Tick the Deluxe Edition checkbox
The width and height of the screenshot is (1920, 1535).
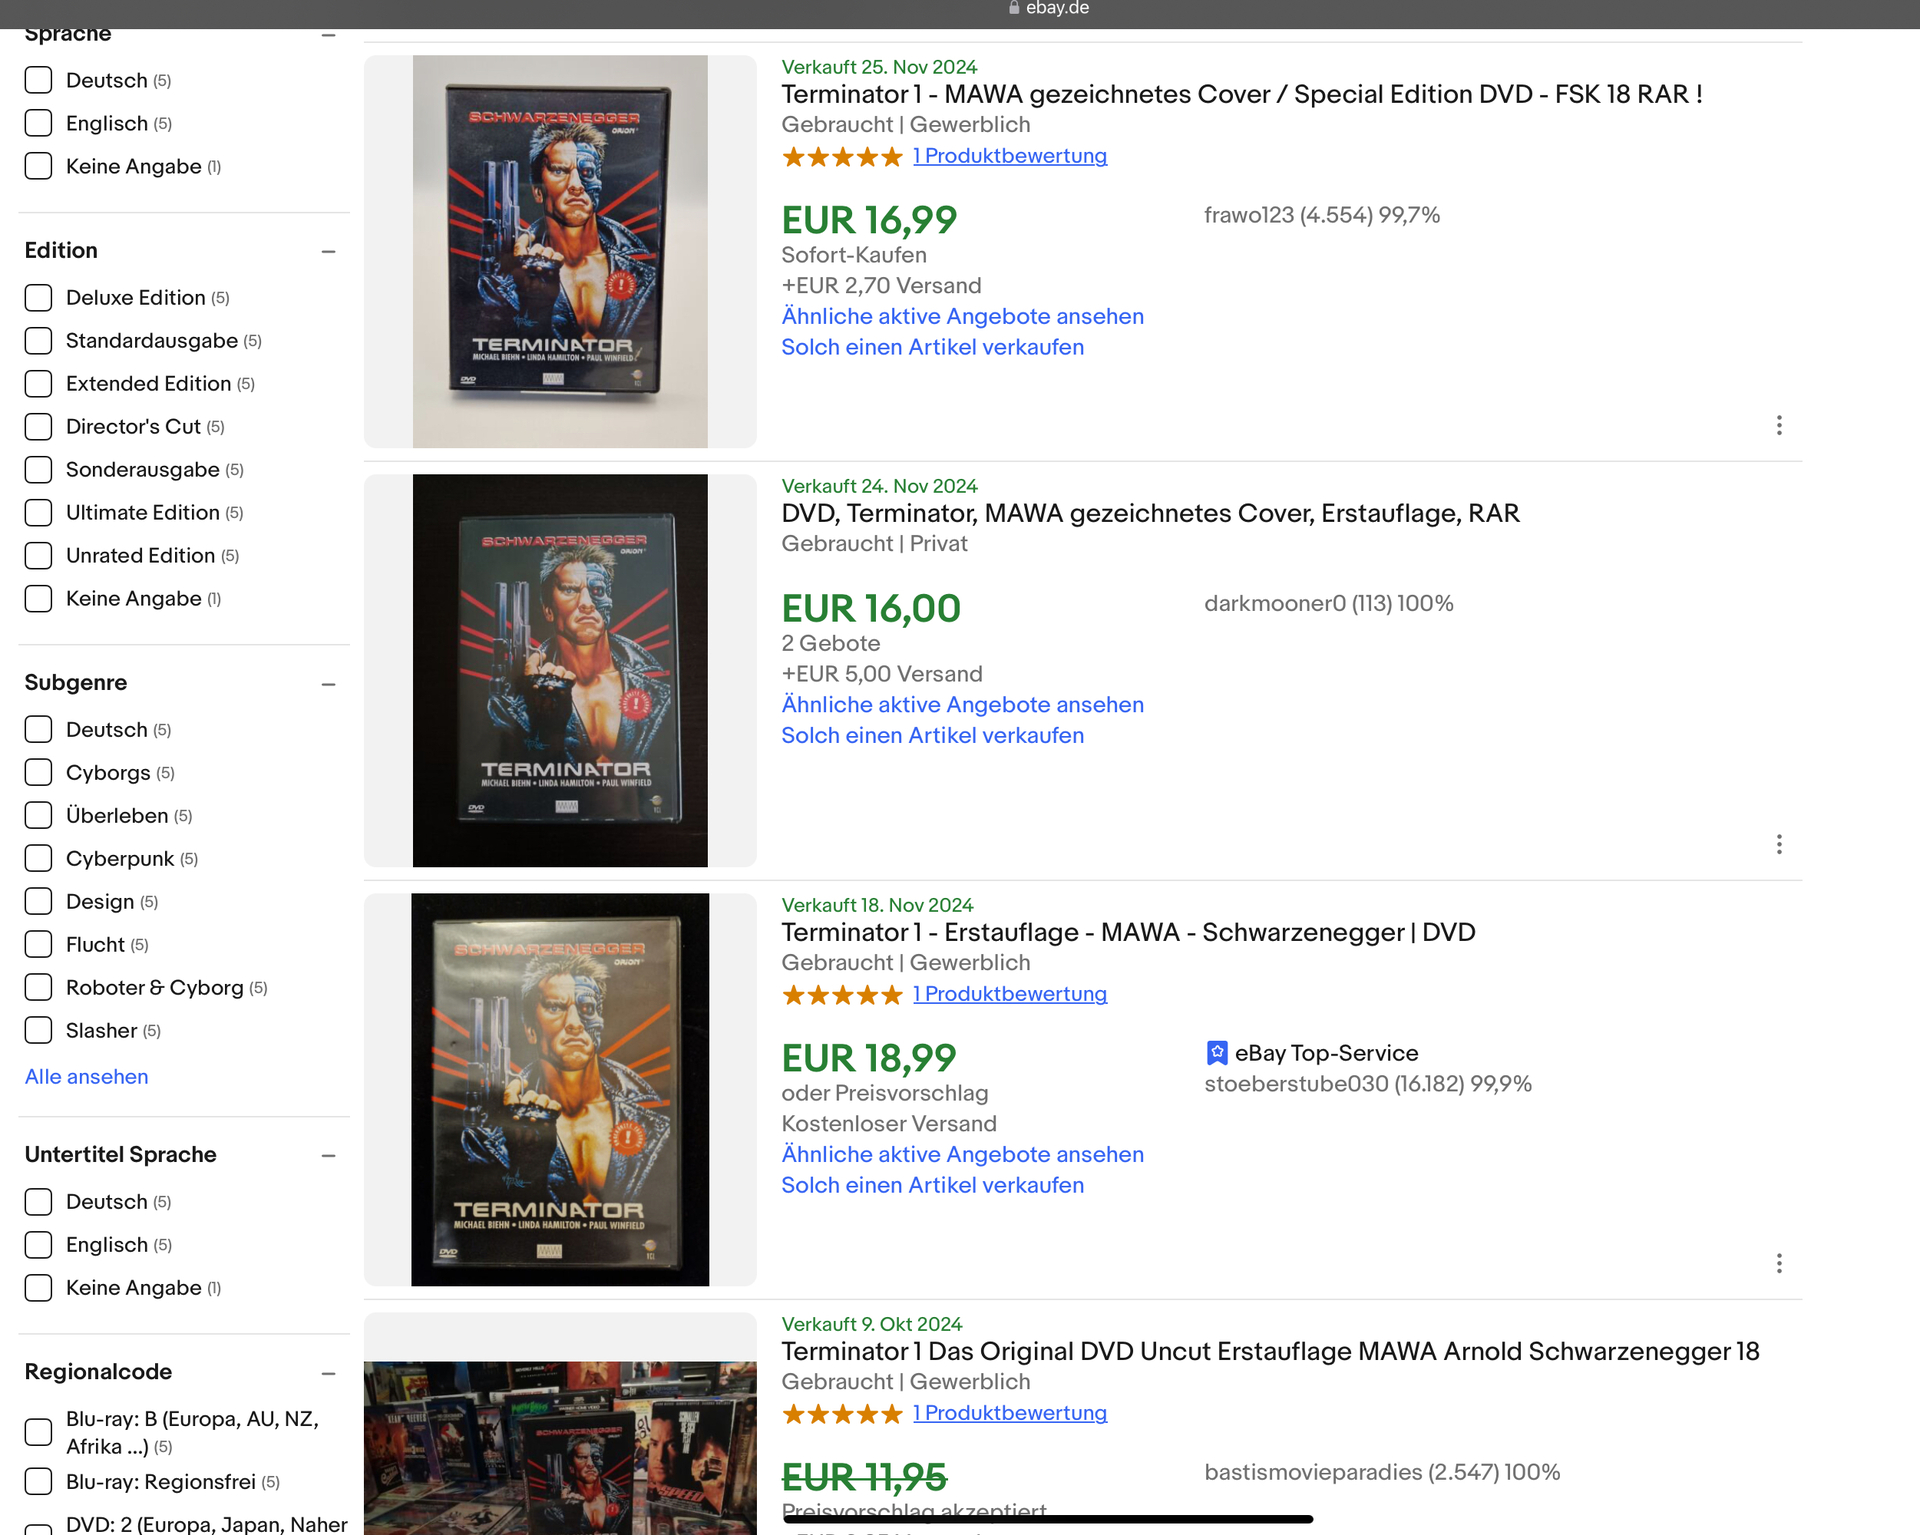click(x=38, y=298)
